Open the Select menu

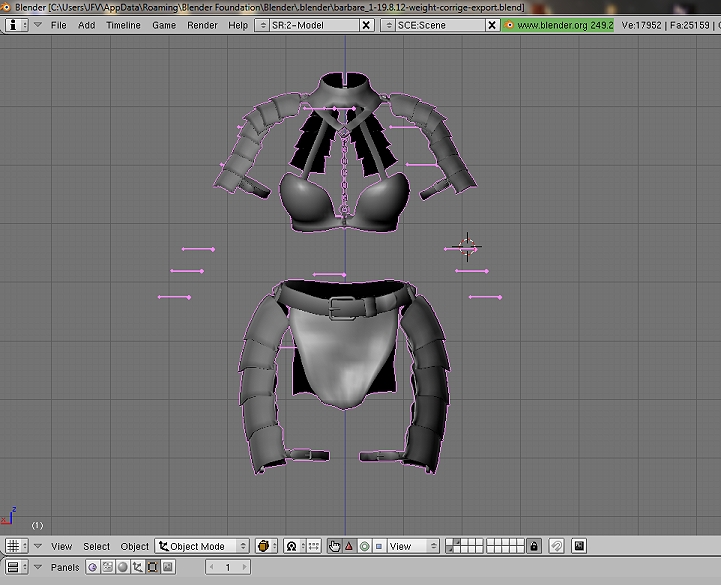[96, 546]
